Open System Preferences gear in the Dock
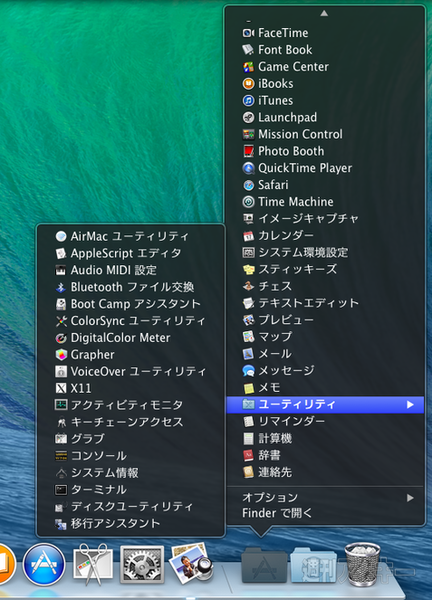This screenshot has height=600, width=432. (x=142, y=565)
